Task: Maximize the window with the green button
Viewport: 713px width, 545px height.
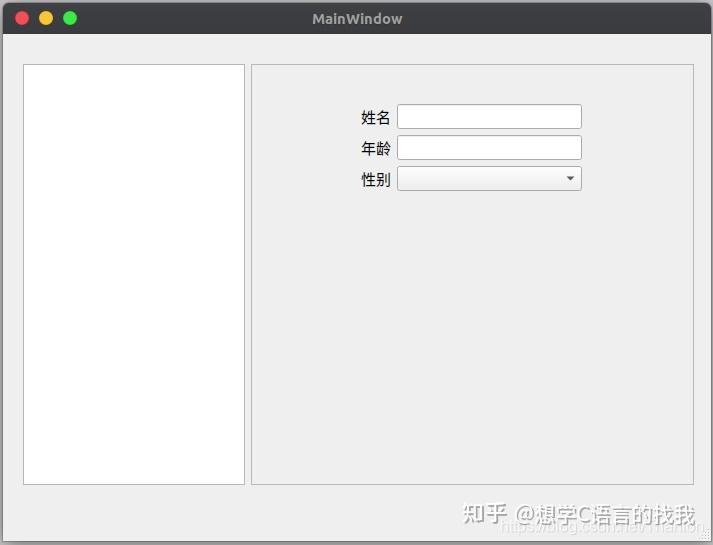Action: [70, 18]
